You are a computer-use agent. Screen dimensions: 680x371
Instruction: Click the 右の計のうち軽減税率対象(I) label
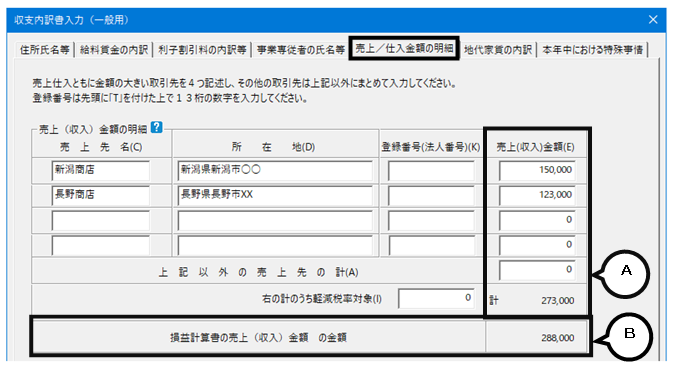(322, 299)
